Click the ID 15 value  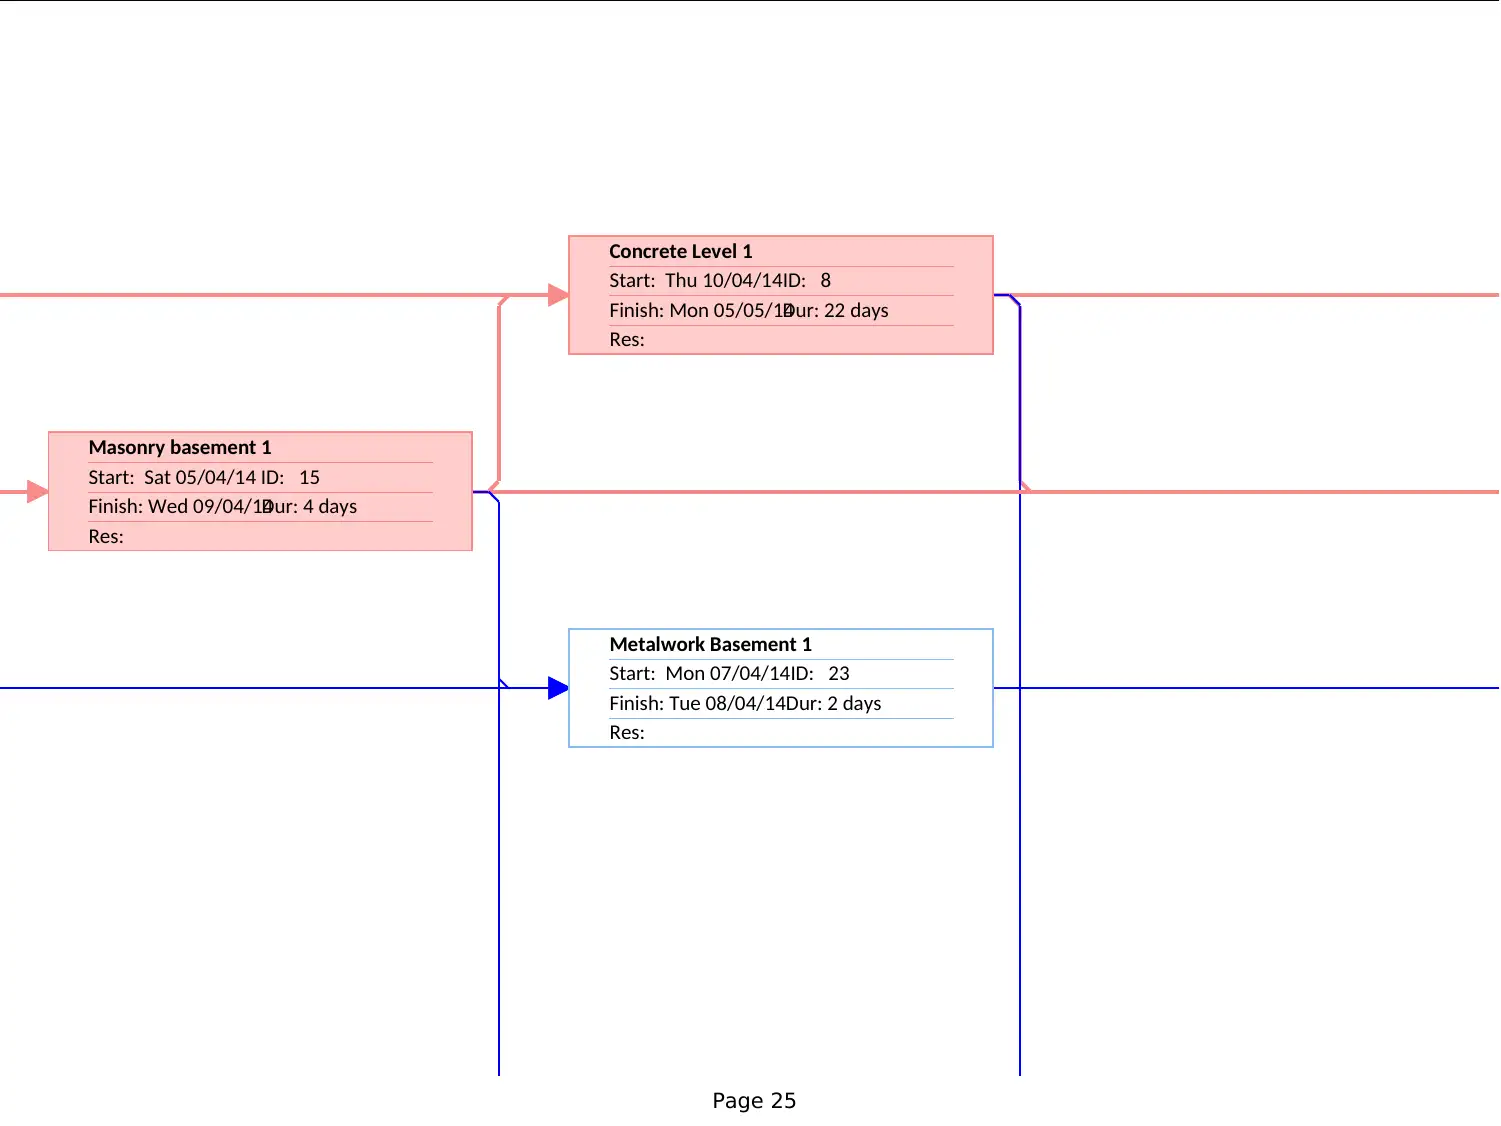pyautogui.click(x=310, y=478)
